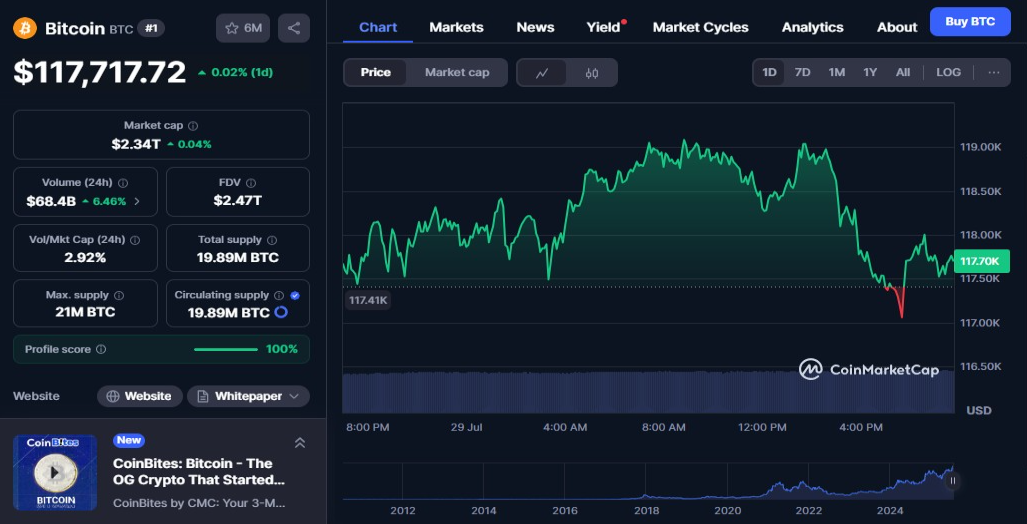Switch to candlestick chart icon
Screen dimensions: 1027x524
click(591, 73)
